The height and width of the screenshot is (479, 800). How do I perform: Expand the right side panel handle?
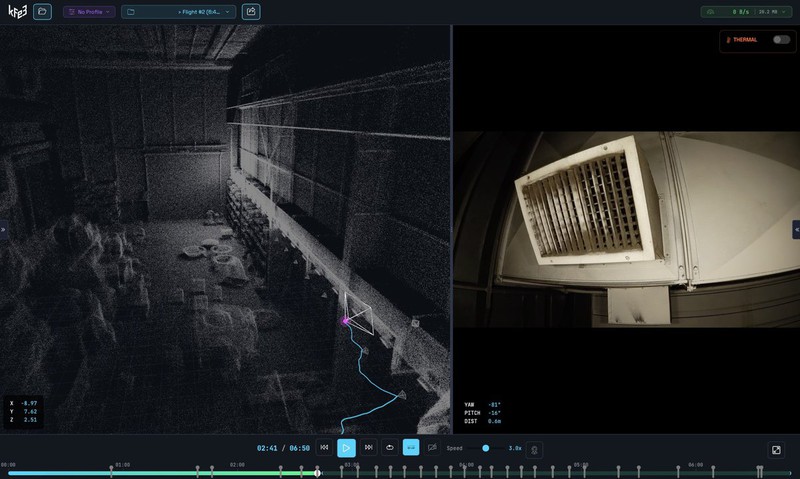796,229
